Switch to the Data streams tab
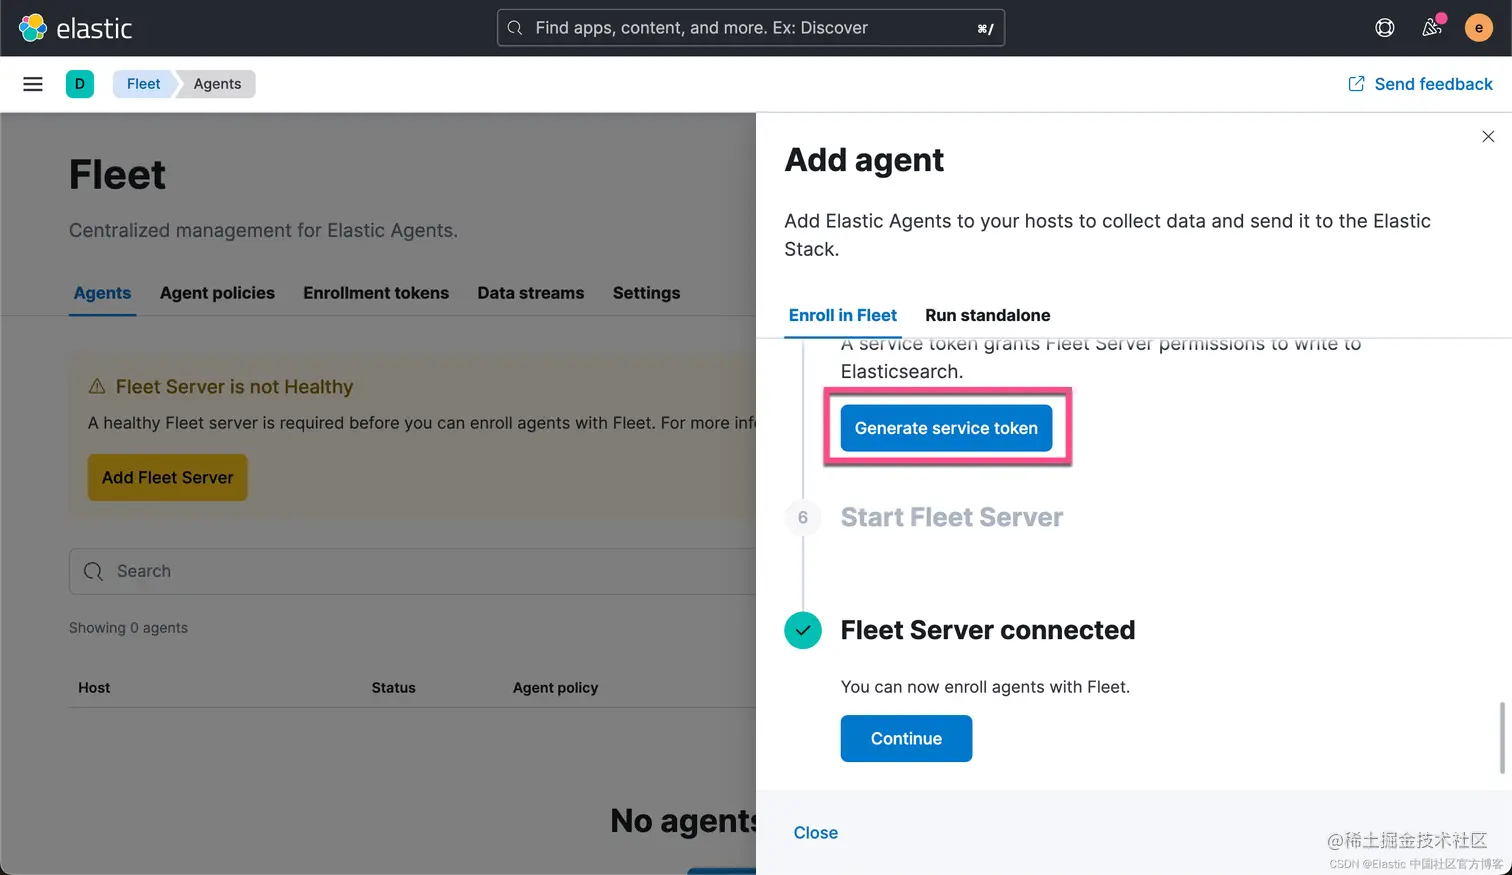Screen dimensions: 1512x875 coord(531,293)
